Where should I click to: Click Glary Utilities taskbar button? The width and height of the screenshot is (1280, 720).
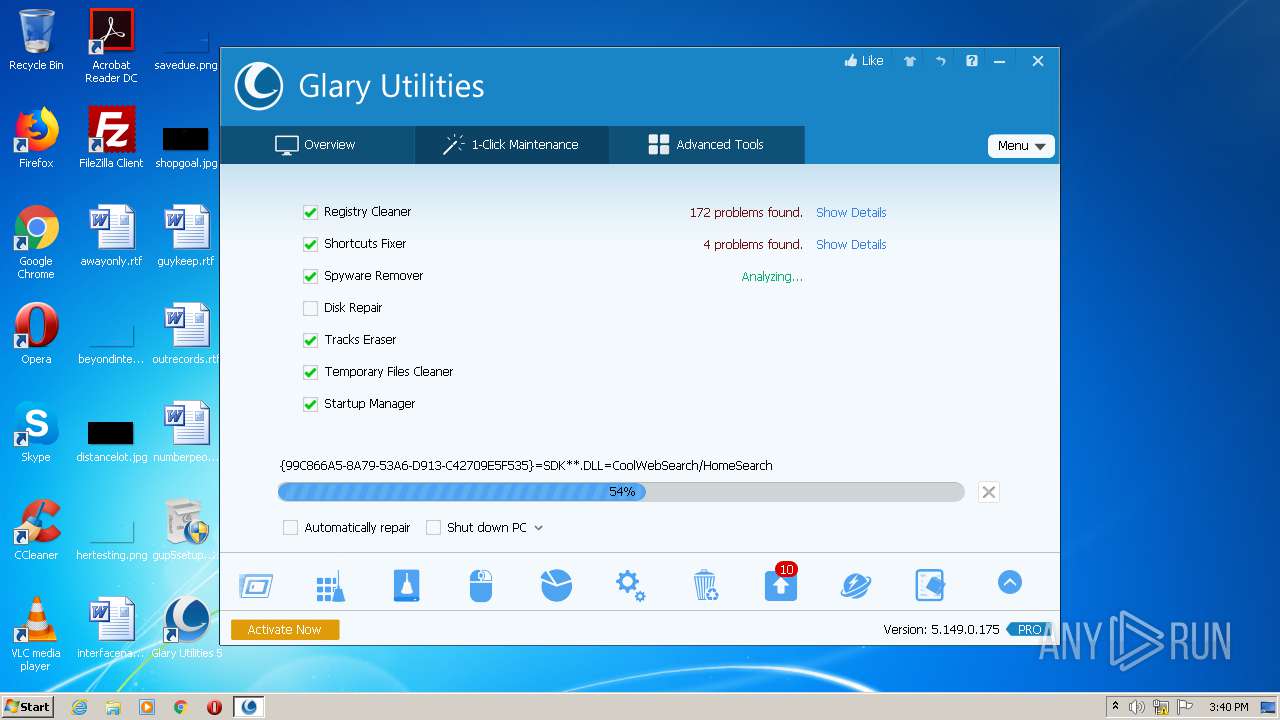249,707
